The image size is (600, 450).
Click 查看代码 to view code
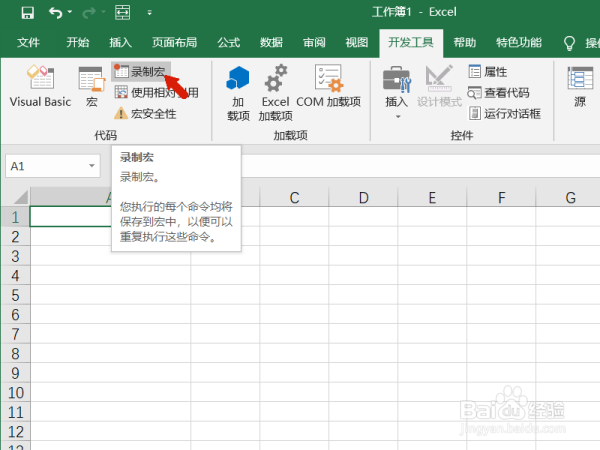click(499, 93)
